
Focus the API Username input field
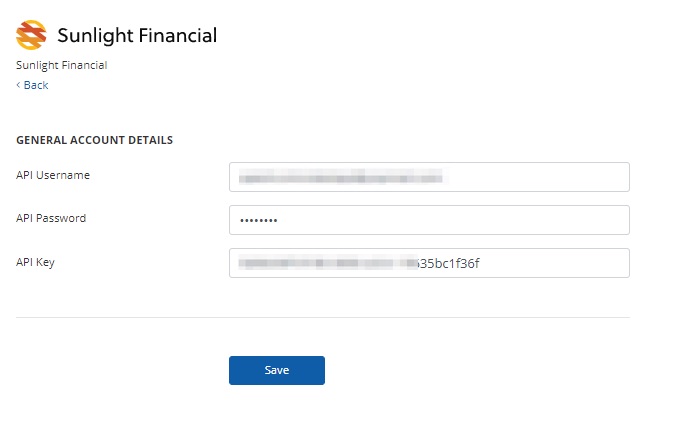(429, 177)
